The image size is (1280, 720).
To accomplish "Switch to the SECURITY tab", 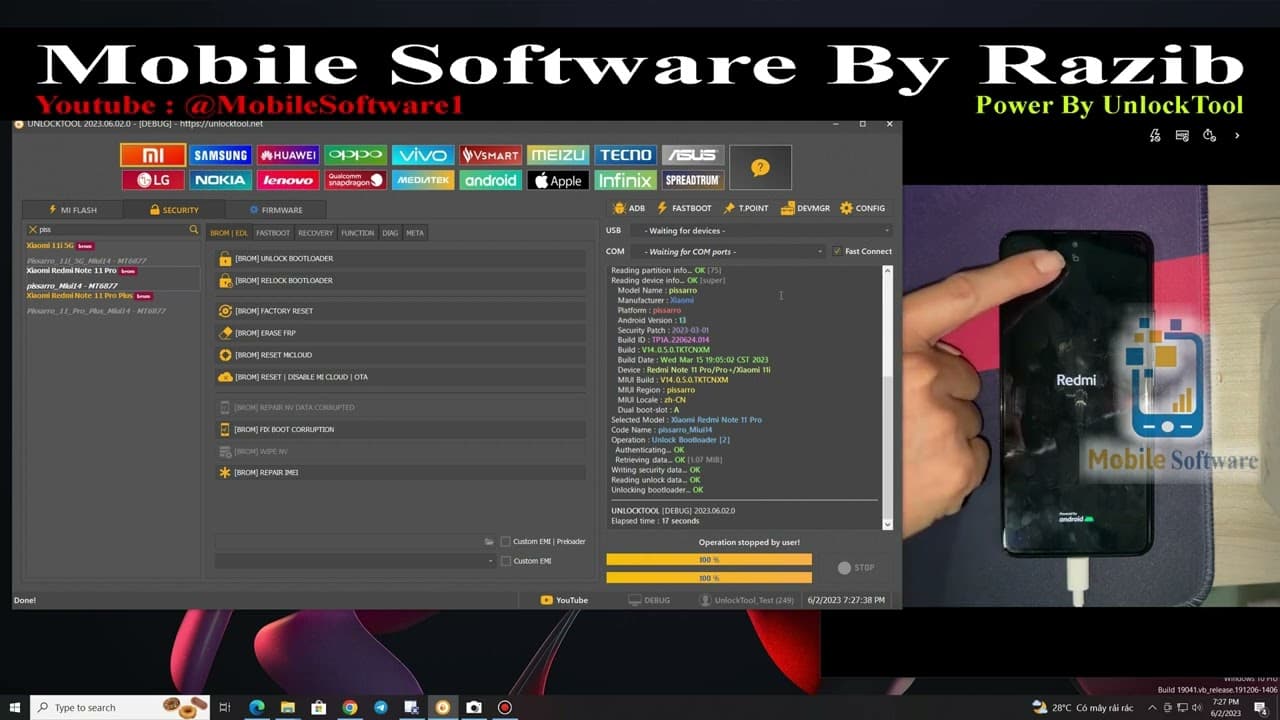I will (x=174, y=210).
